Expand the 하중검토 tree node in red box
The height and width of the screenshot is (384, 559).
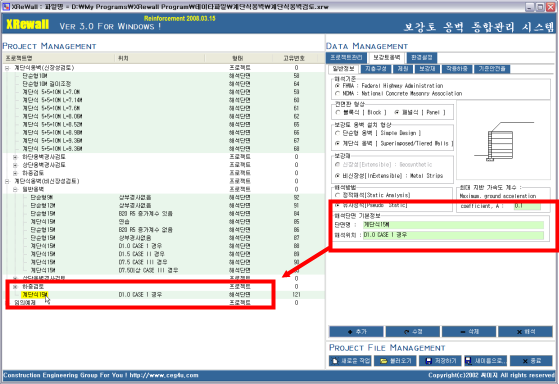pos(15,287)
